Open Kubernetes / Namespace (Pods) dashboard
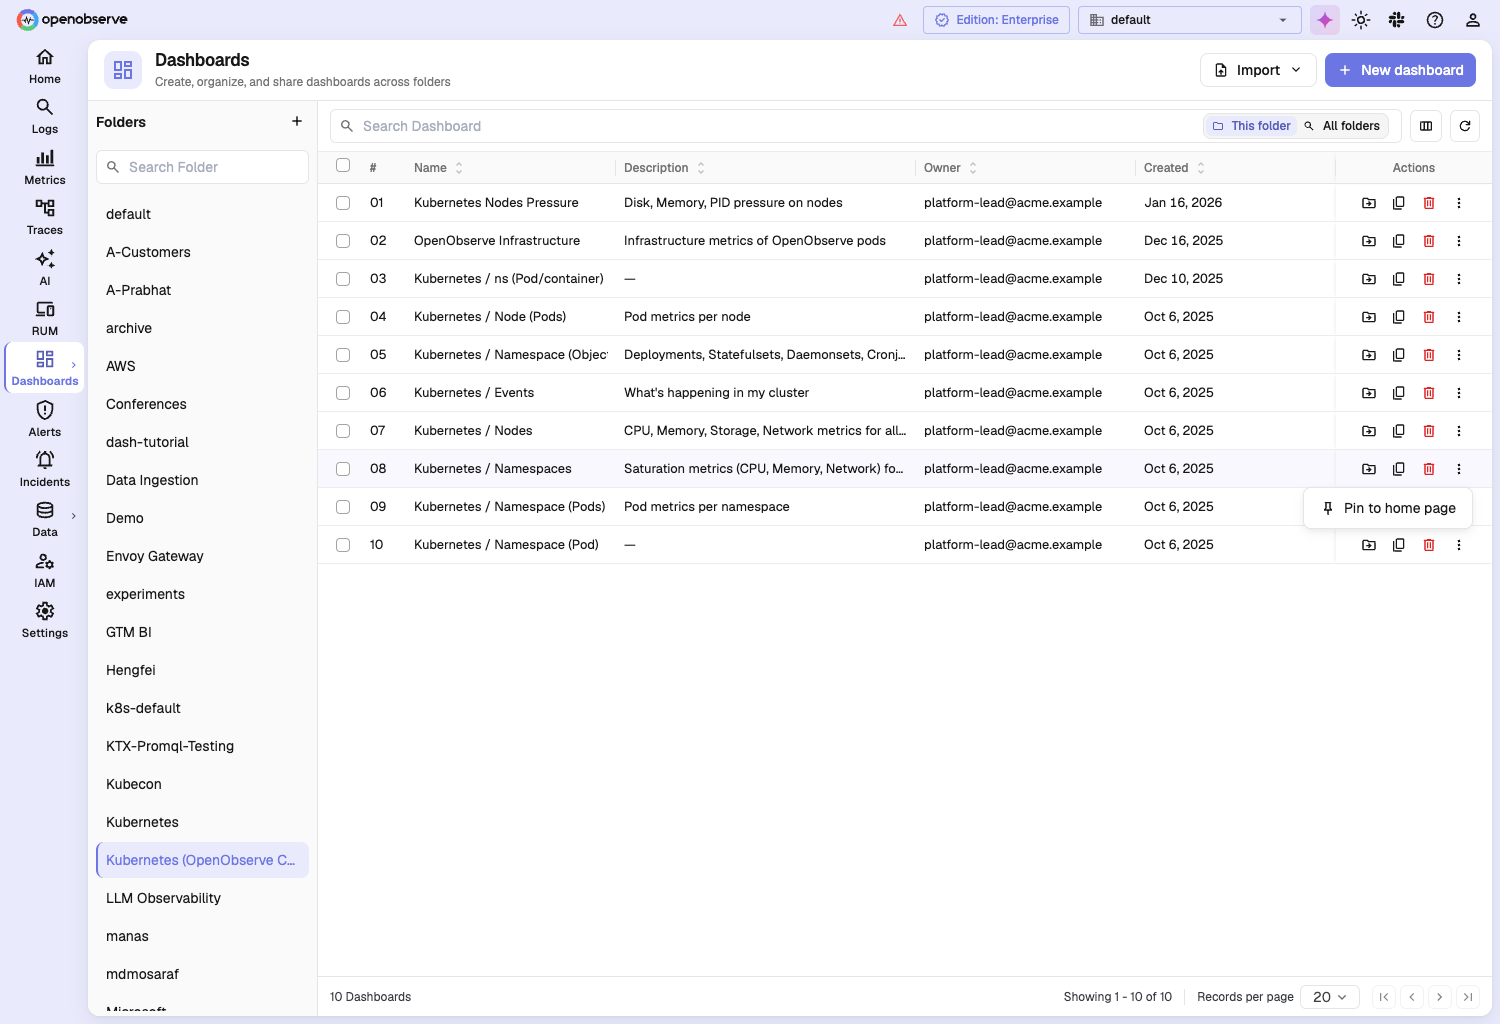 tap(509, 507)
